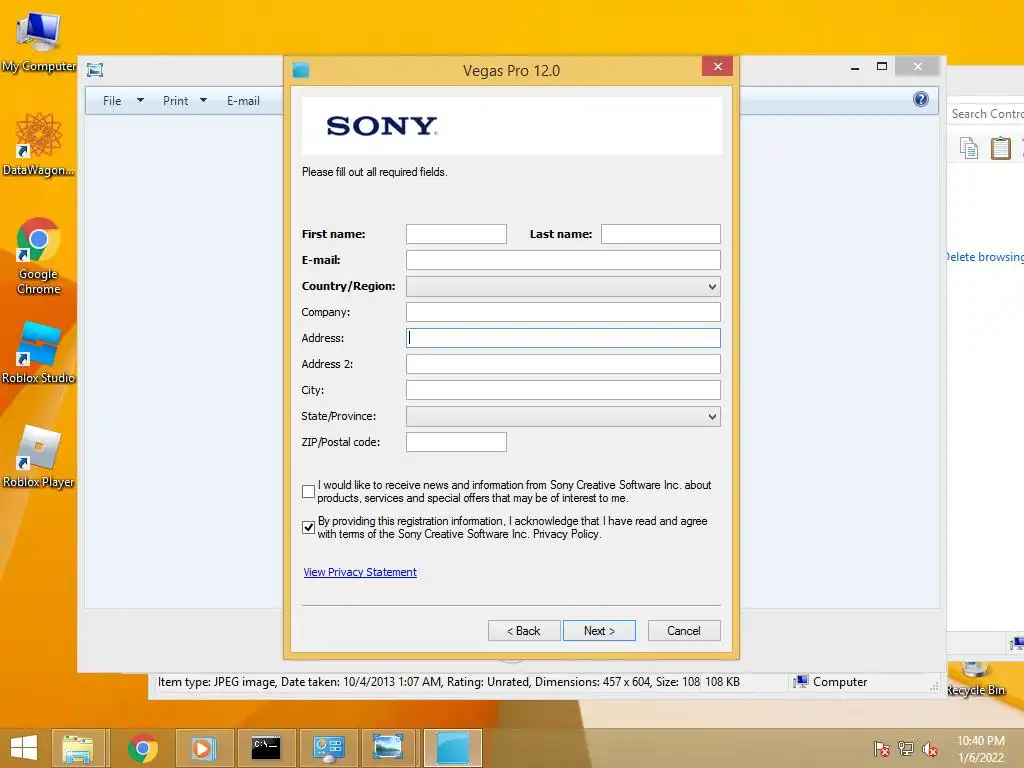Click the Address 2 input field
Image resolution: width=1024 pixels, height=768 pixels.
(x=563, y=364)
